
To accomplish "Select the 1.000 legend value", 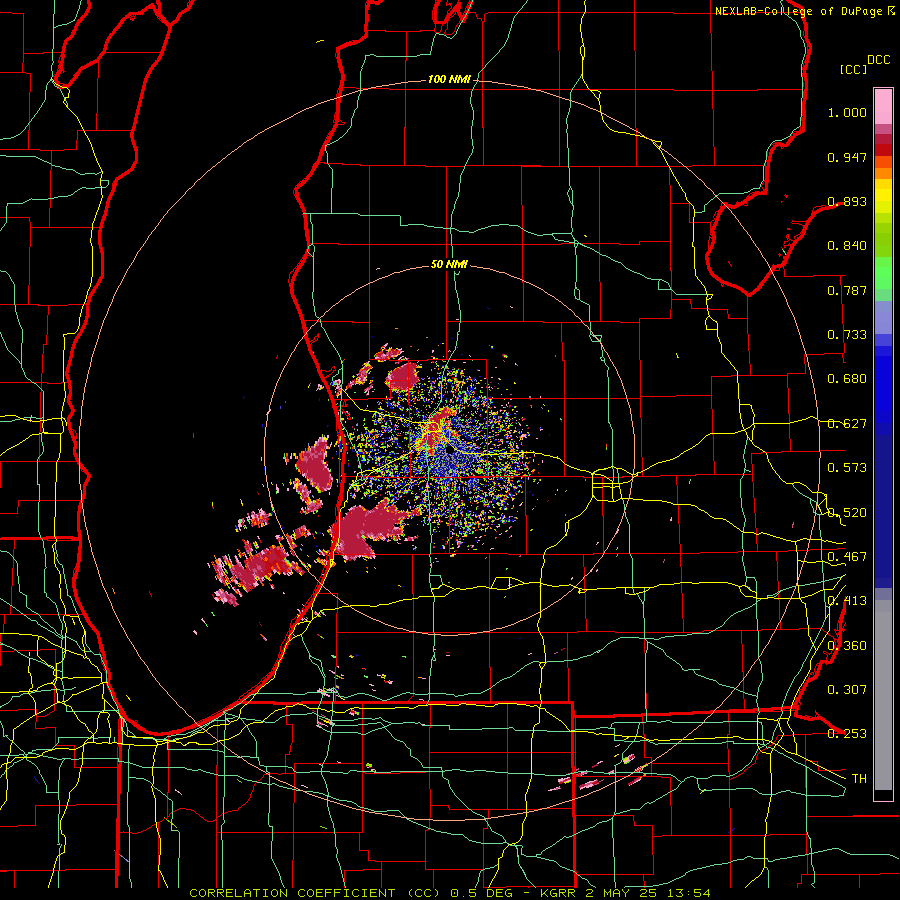I will [x=847, y=112].
